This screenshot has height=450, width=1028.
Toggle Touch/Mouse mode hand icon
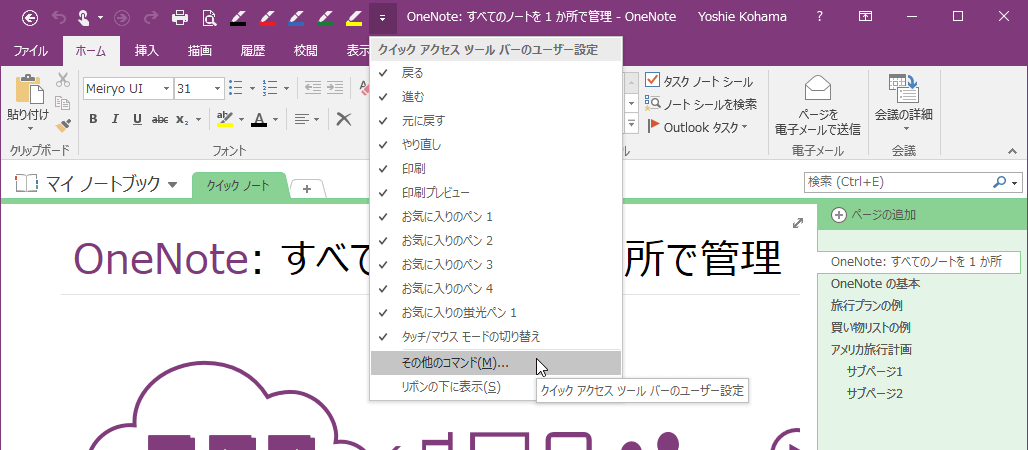tap(84, 17)
